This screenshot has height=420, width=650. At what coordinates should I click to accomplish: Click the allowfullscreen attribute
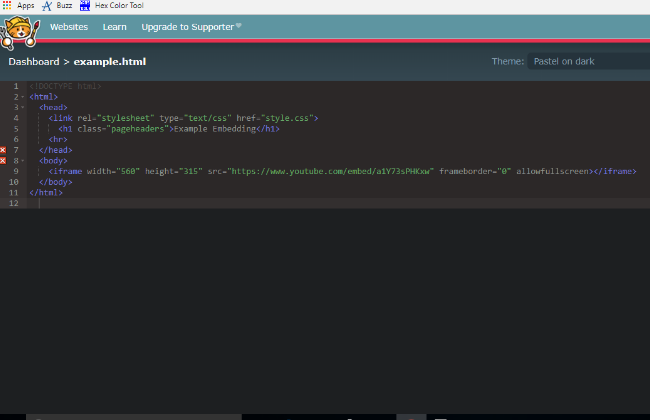coord(553,171)
